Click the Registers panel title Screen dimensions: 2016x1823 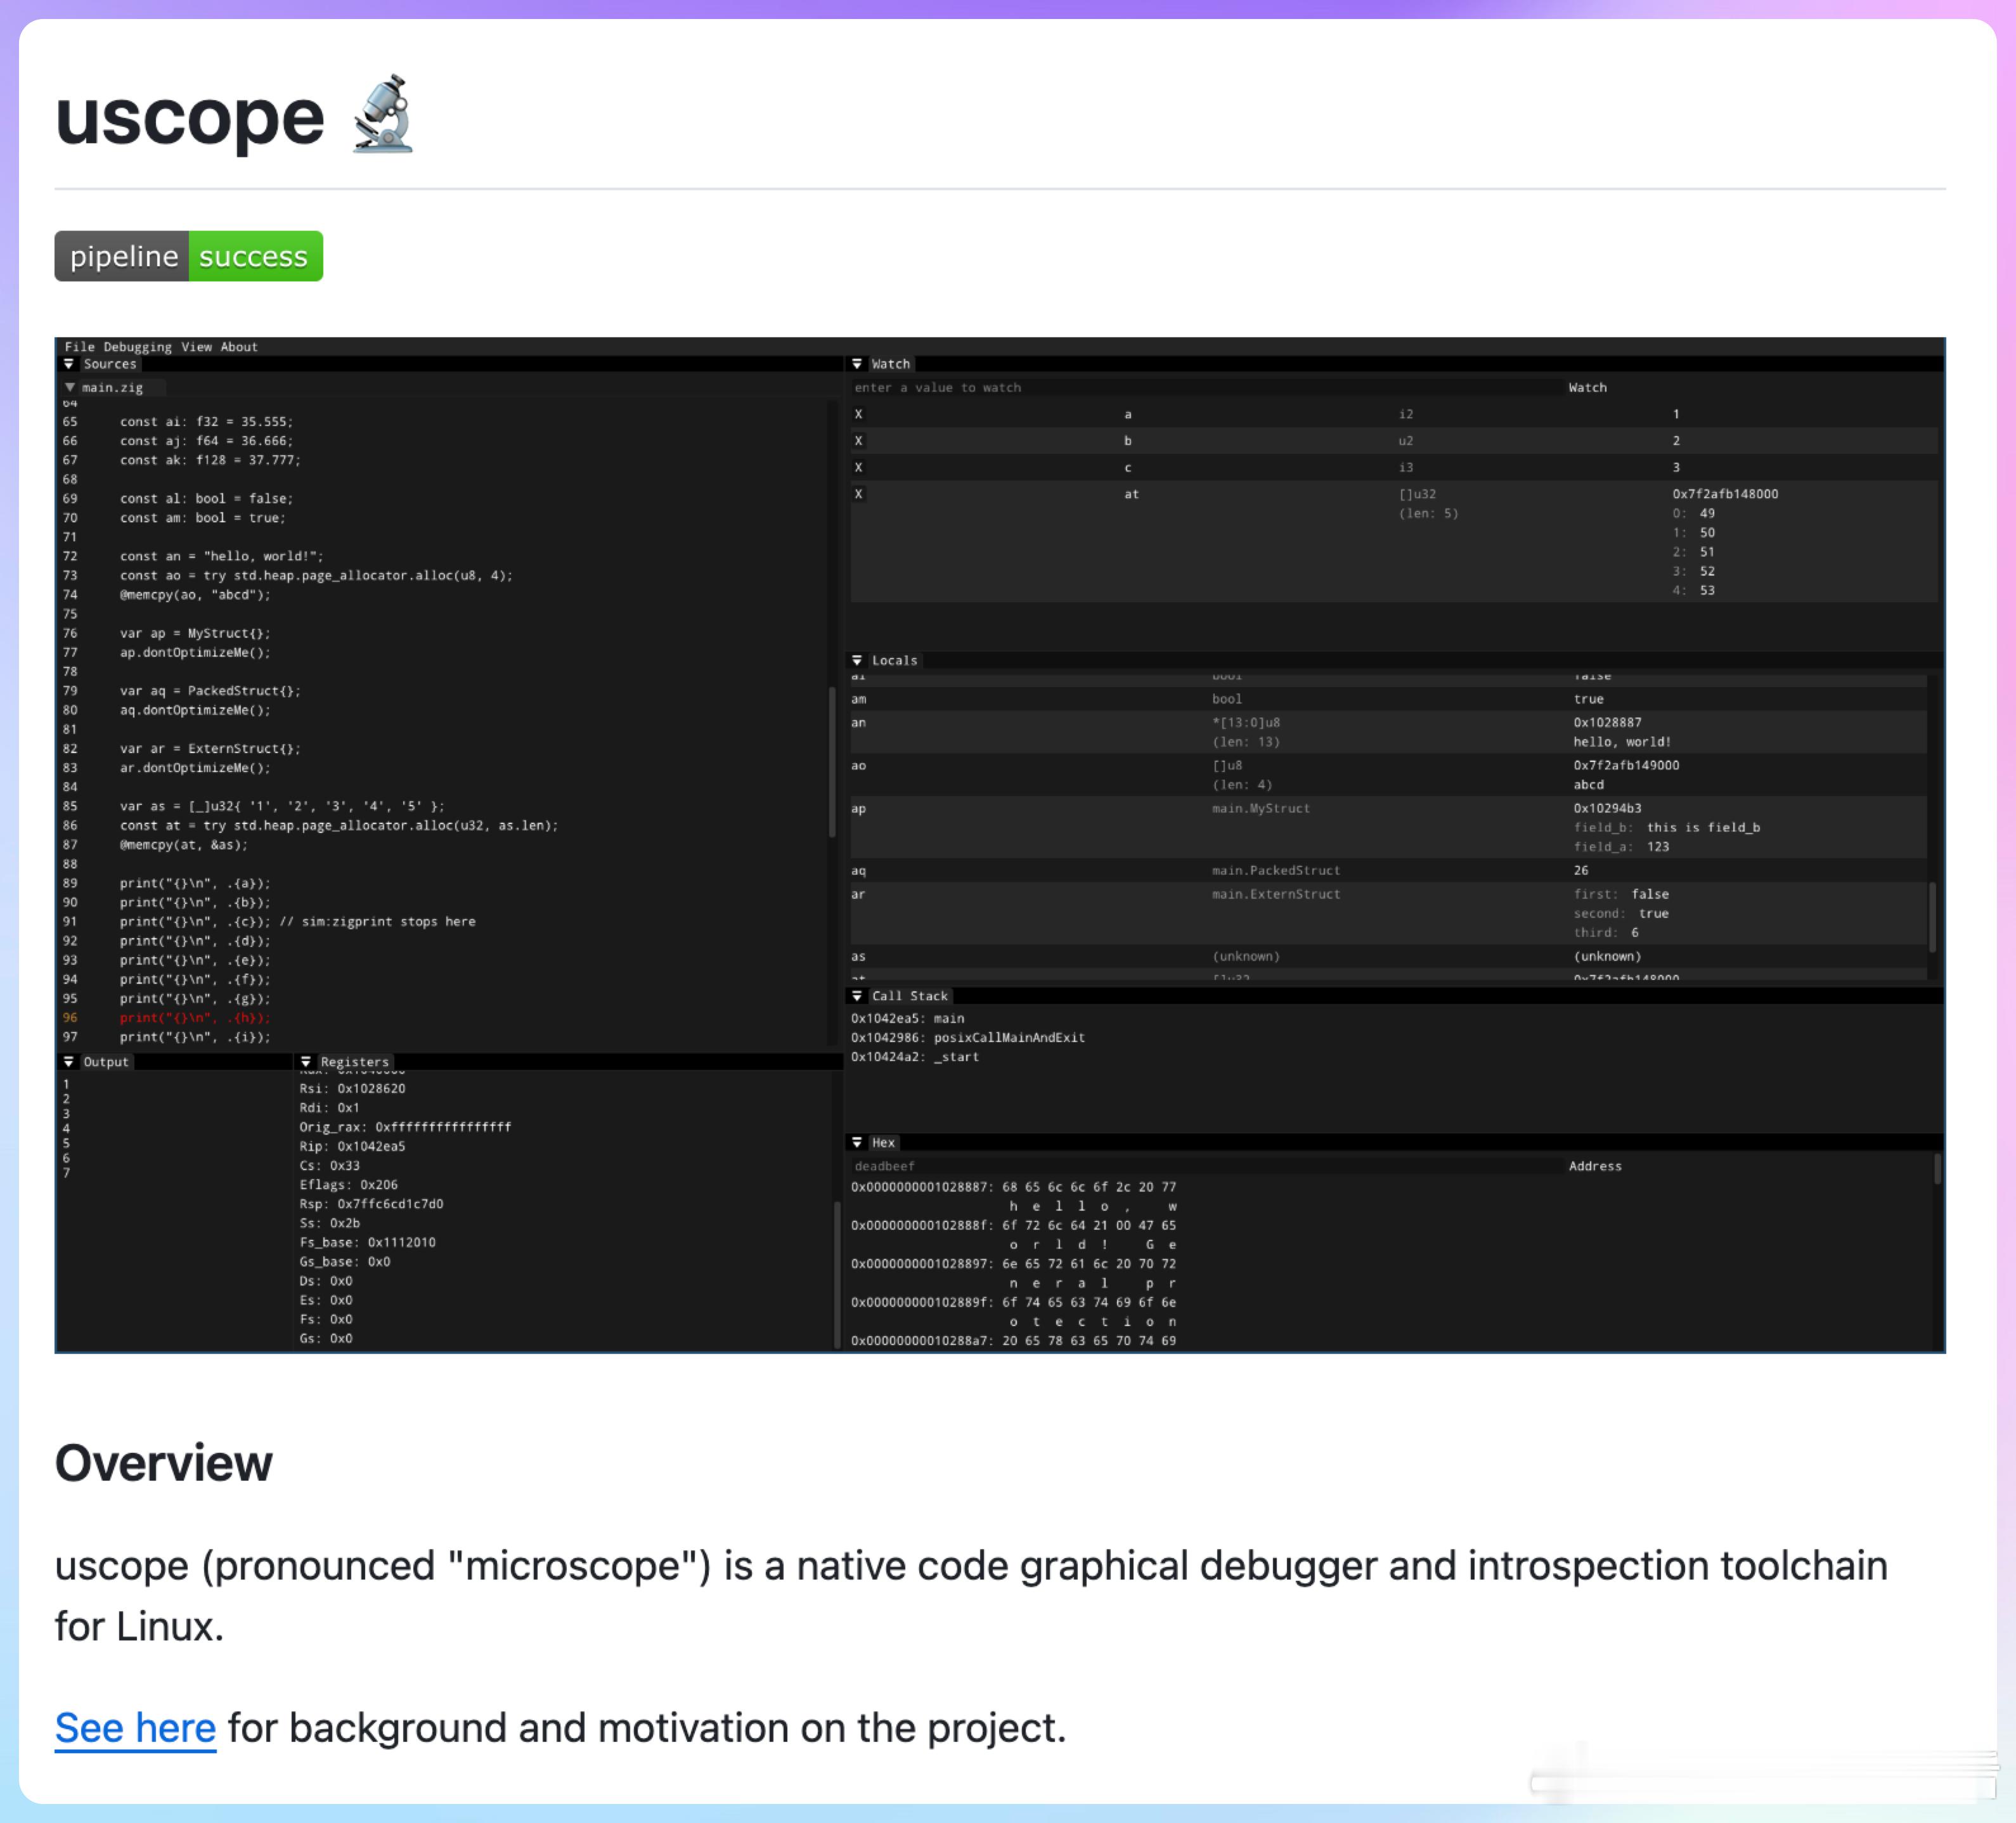pyautogui.click(x=354, y=1061)
